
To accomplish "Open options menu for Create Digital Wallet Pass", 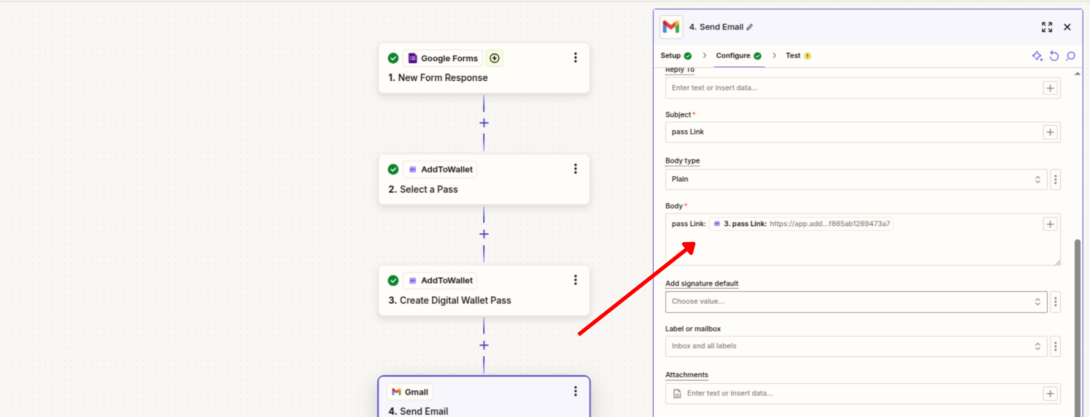I will (x=575, y=280).
